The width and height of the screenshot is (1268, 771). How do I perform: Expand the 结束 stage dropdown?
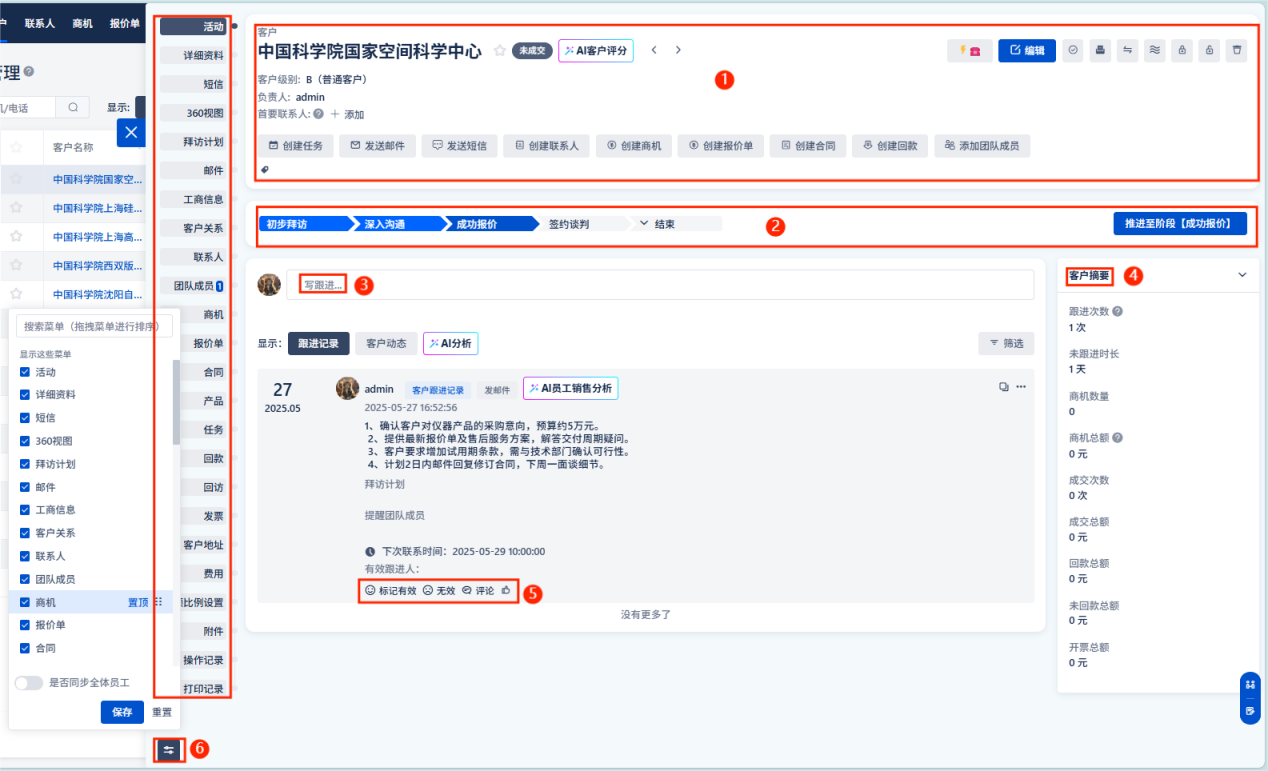[x=644, y=224]
